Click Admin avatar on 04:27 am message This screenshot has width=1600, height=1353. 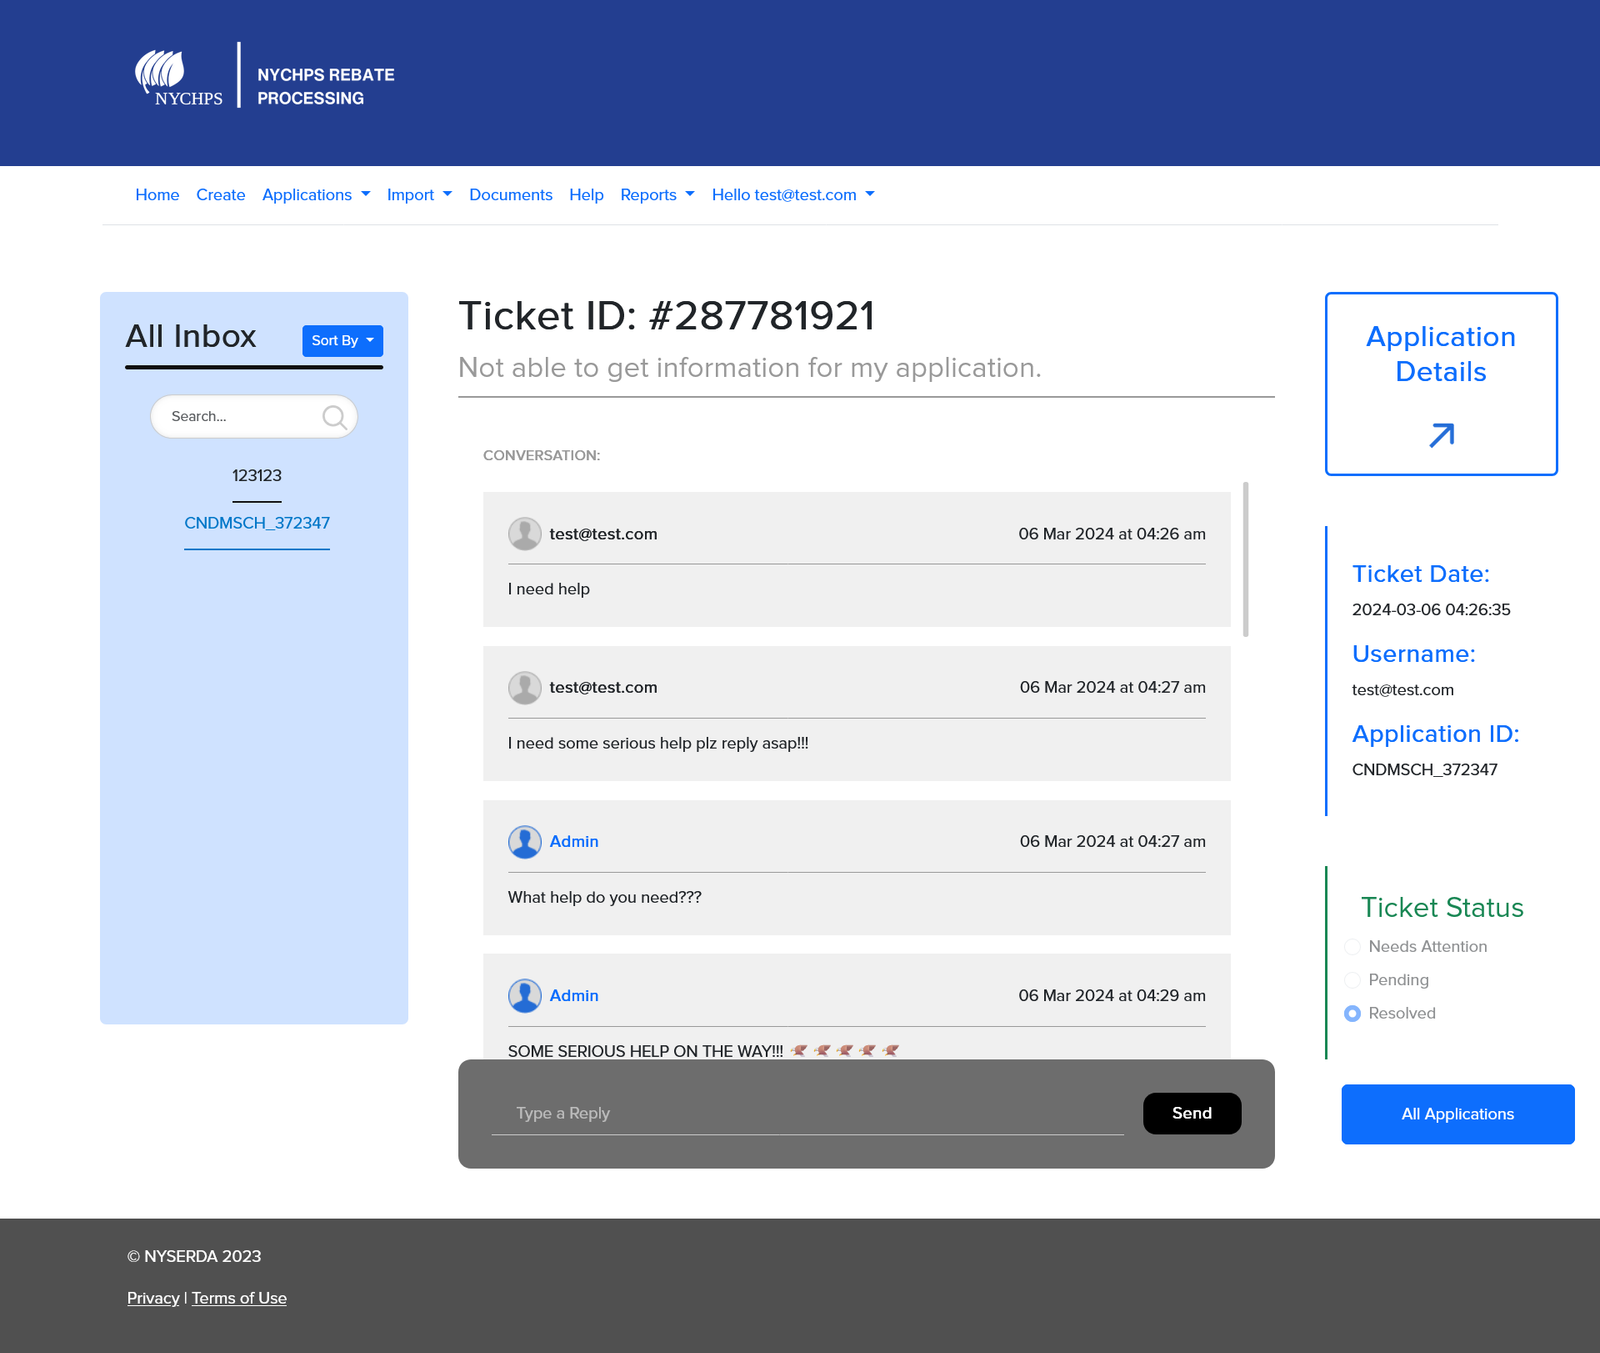coord(525,842)
